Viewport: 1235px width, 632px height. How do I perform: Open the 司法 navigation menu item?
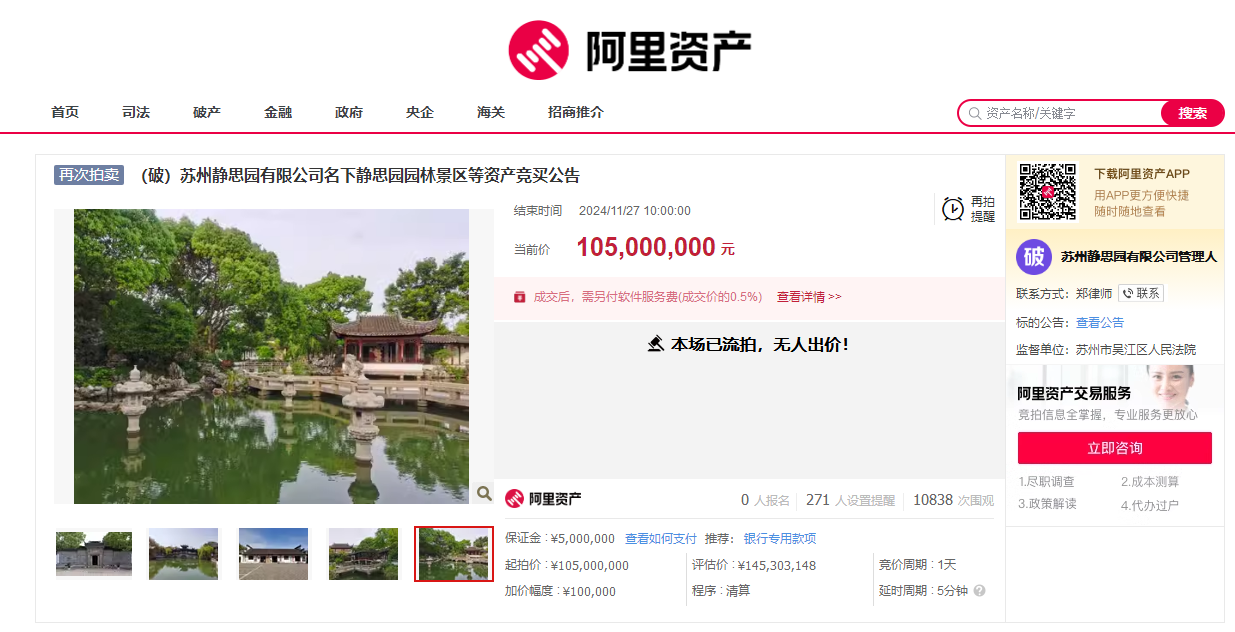pyautogui.click(x=136, y=112)
